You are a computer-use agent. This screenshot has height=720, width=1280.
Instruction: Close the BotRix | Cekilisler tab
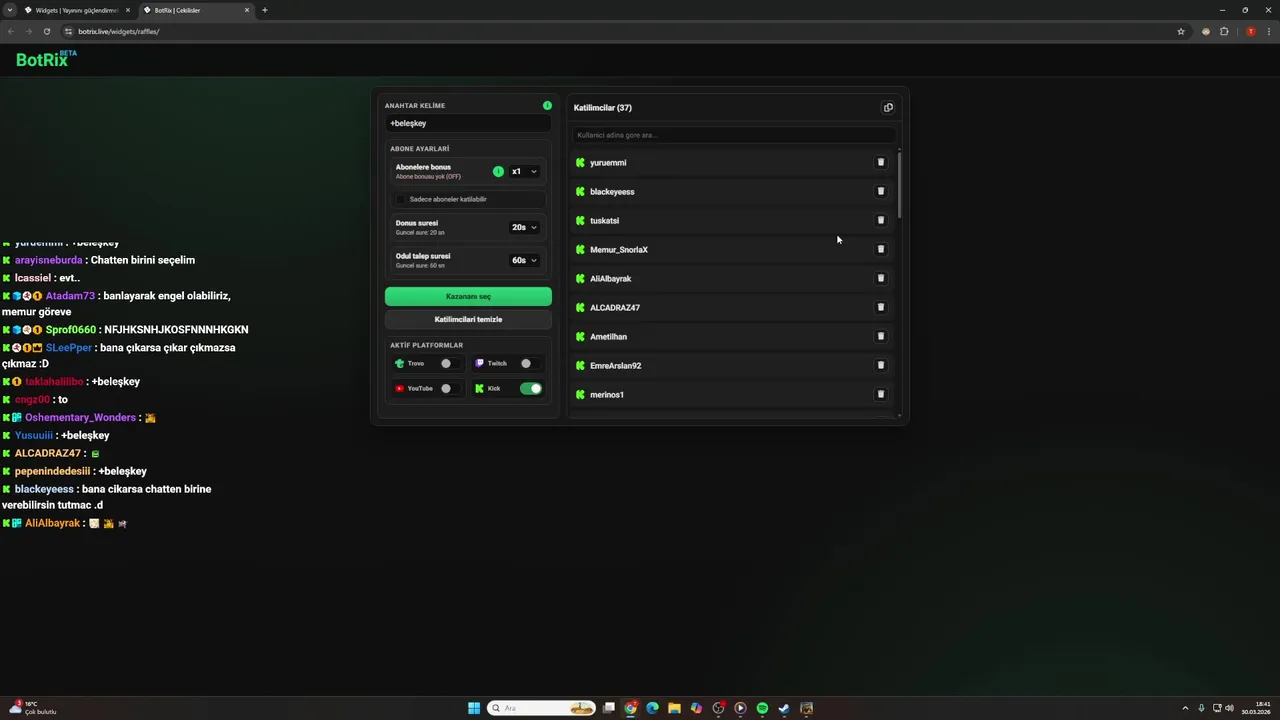coord(247,10)
